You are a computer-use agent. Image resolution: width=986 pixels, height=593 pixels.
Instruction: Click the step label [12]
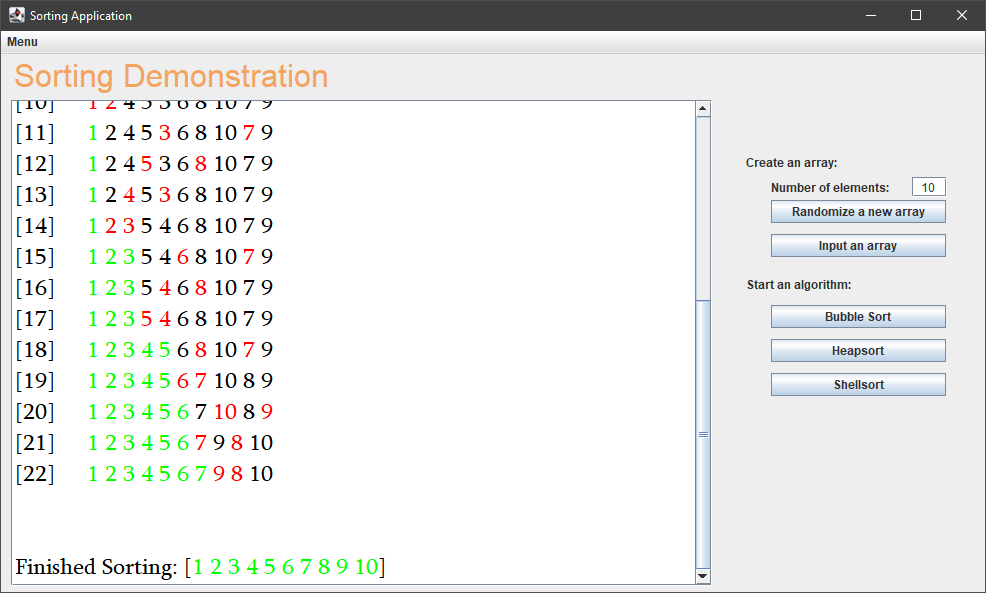(35, 164)
